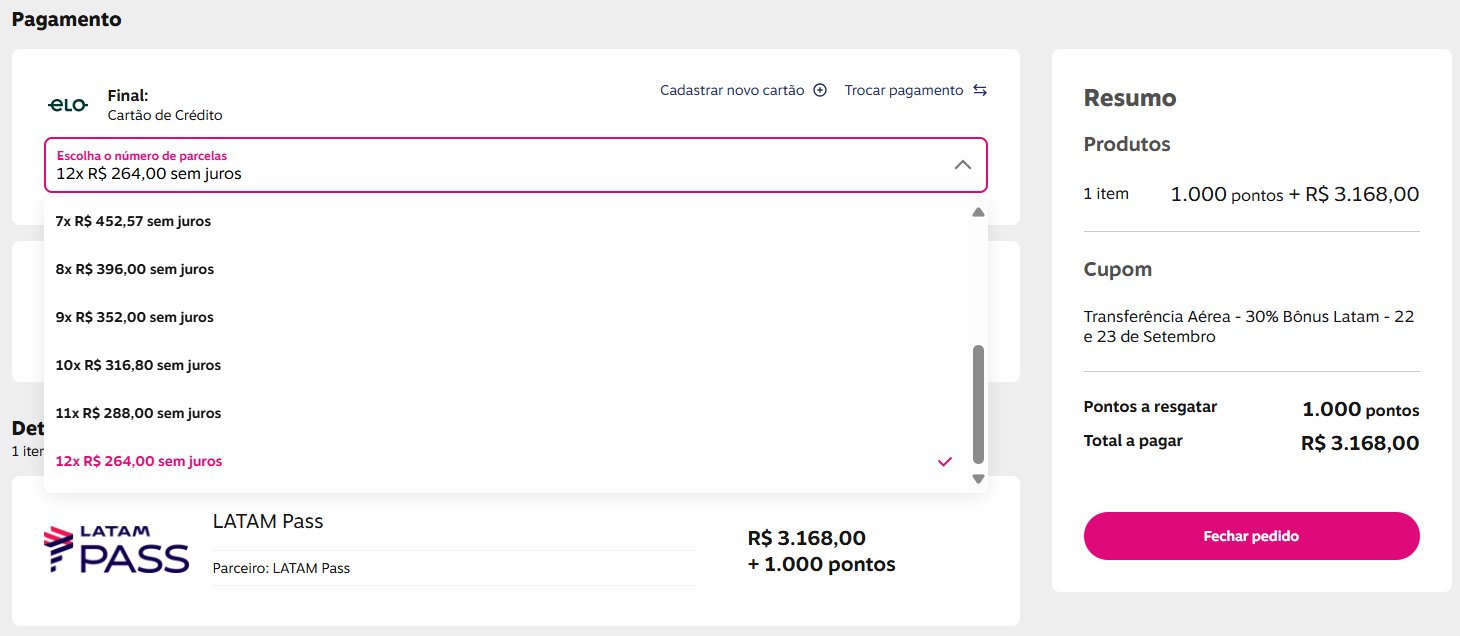Select 8x R$ 396,00 sem juros
The height and width of the screenshot is (636, 1460).
pos(507,269)
